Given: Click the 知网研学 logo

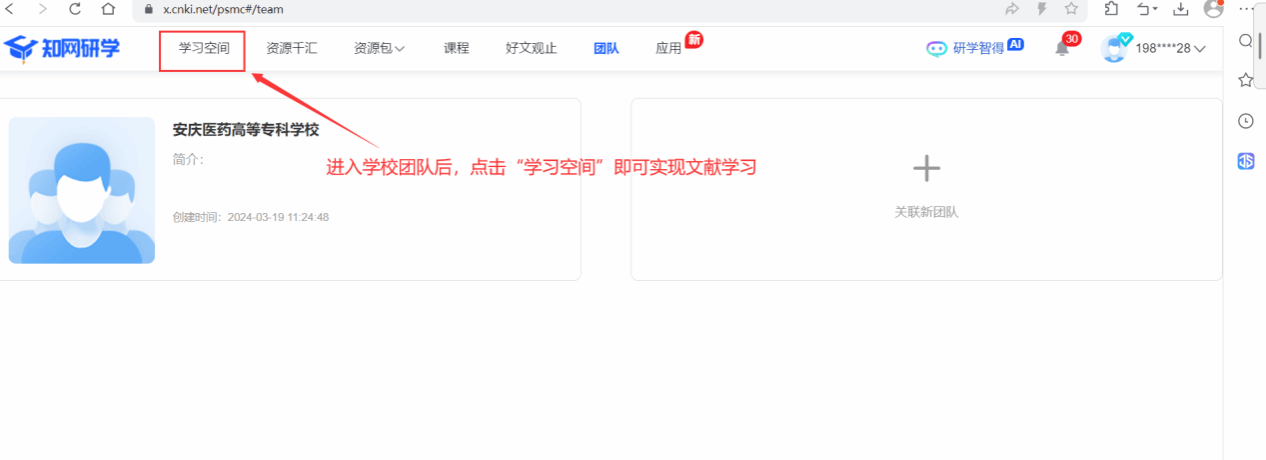Looking at the screenshot, I should tap(62, 48).
